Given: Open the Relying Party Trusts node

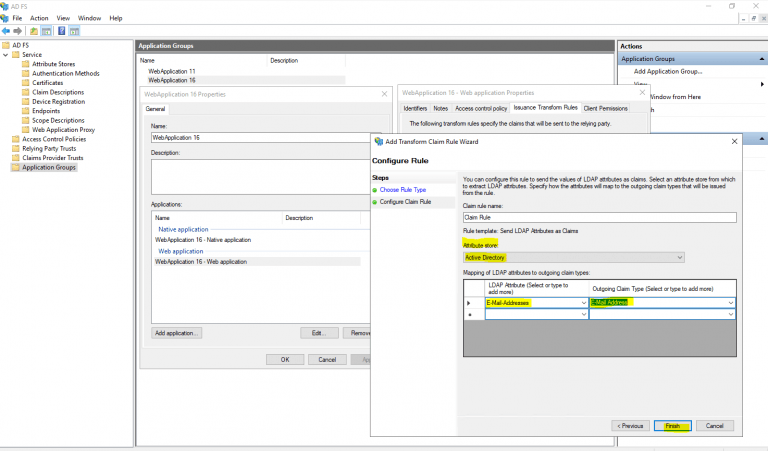Looking at the screenshot, I should [x=48, y=148].
